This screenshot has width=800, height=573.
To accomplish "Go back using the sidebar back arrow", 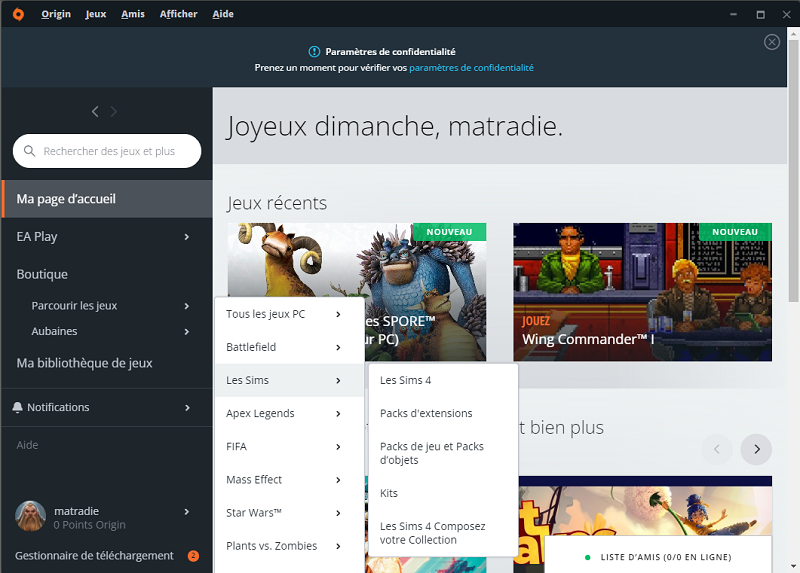I will (95, 111).
